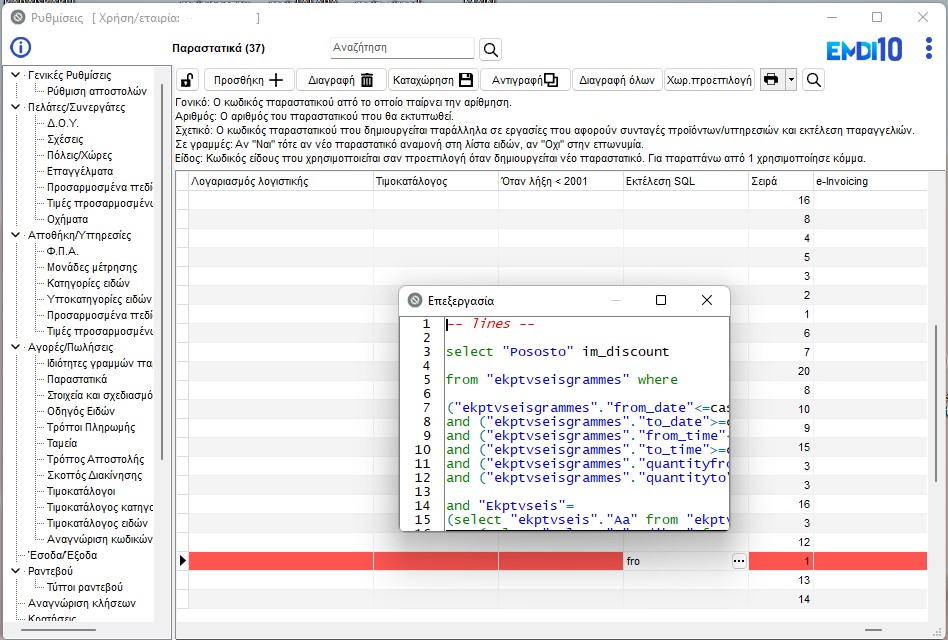Viewport: 948px width, 640px height.
Task: Select Τιμοκατάλογος ειδών in the tree
Action: pos(97,523)
